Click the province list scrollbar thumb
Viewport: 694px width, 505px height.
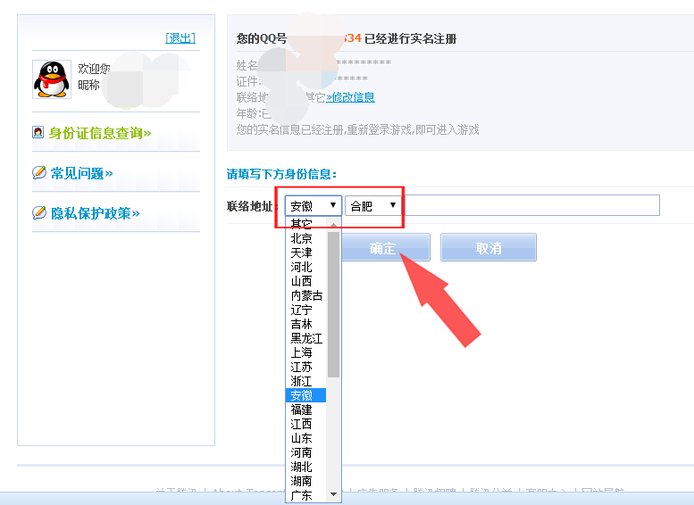tap(334, 305)
